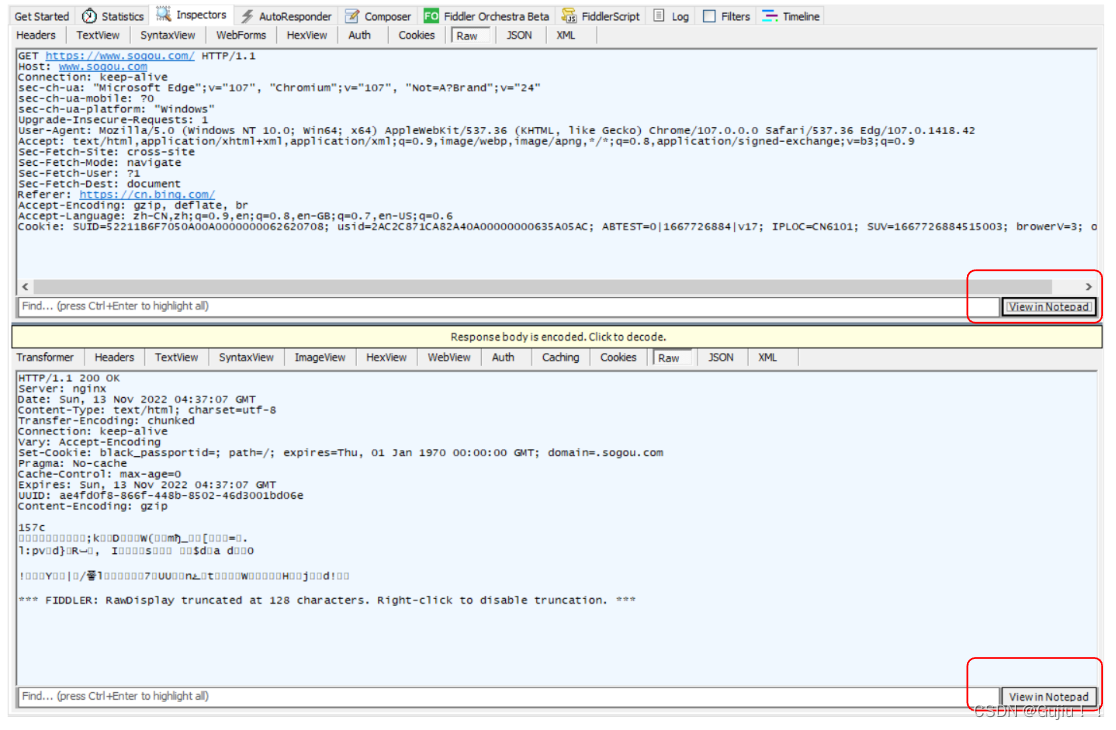
Task: Open the https://cn.bing.com/ Referer link
Action: coord(147,194)
